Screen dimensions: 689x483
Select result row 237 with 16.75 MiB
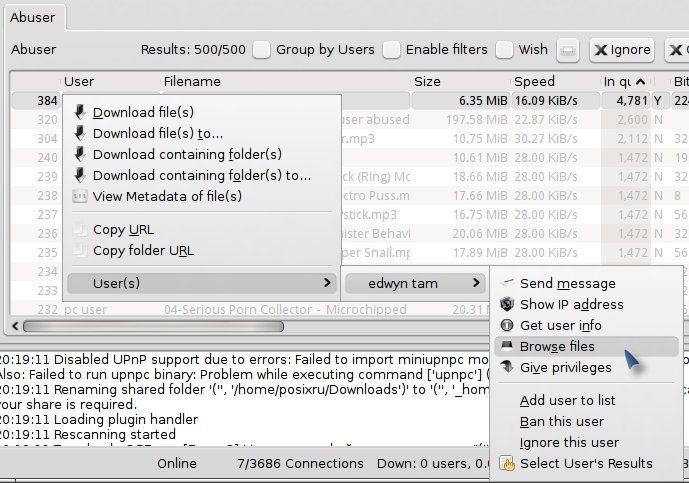(349, 215)
